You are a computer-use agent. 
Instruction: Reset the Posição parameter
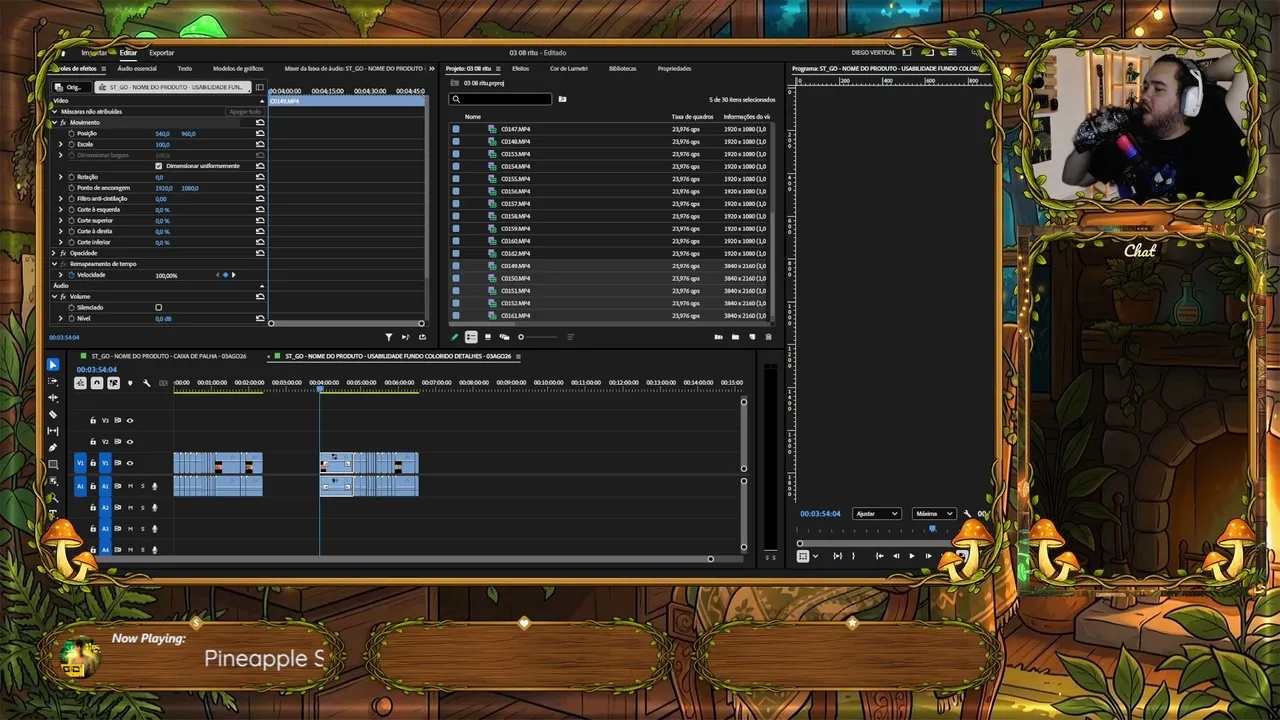tap(260, 133)
